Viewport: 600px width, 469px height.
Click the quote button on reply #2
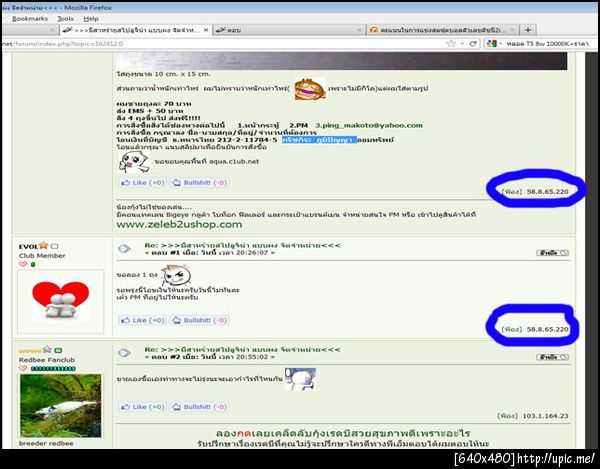pos(552,357)
